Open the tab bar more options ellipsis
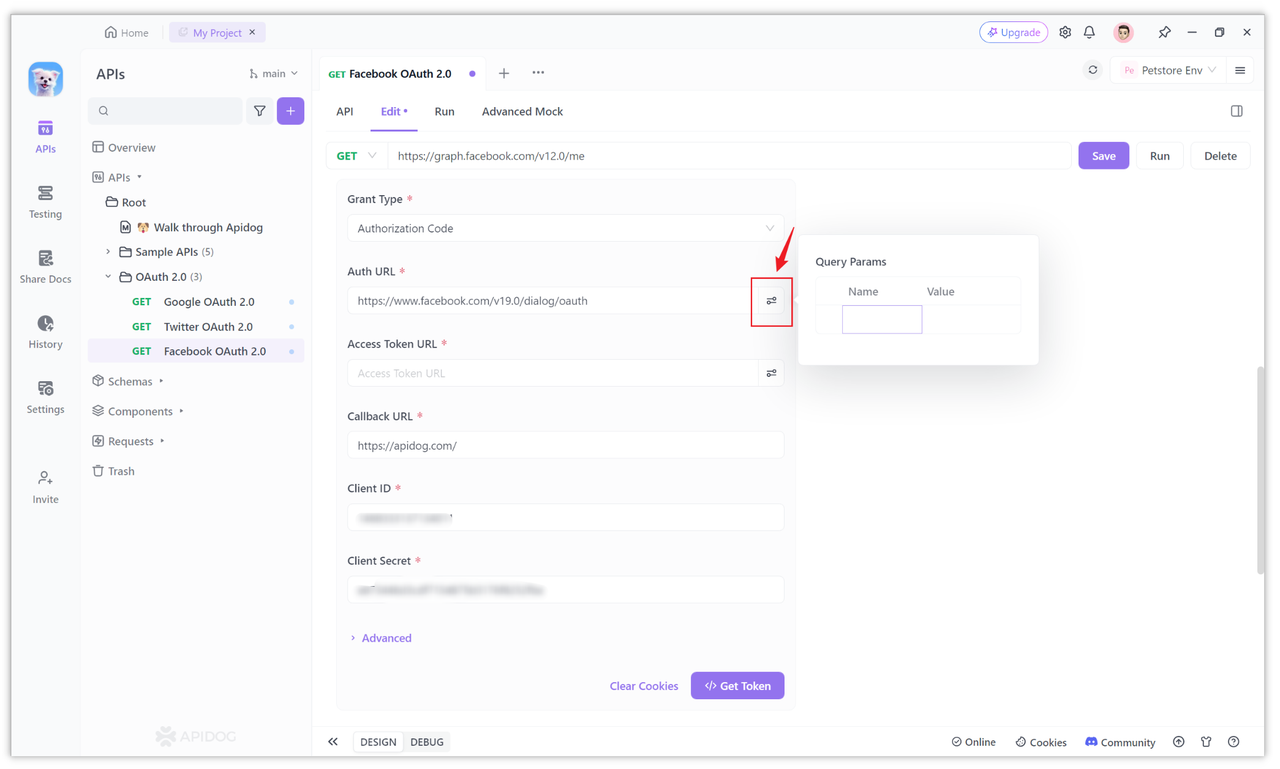Screen dimensions: 1280x769 pyautogui.click(x=538, y=73)
